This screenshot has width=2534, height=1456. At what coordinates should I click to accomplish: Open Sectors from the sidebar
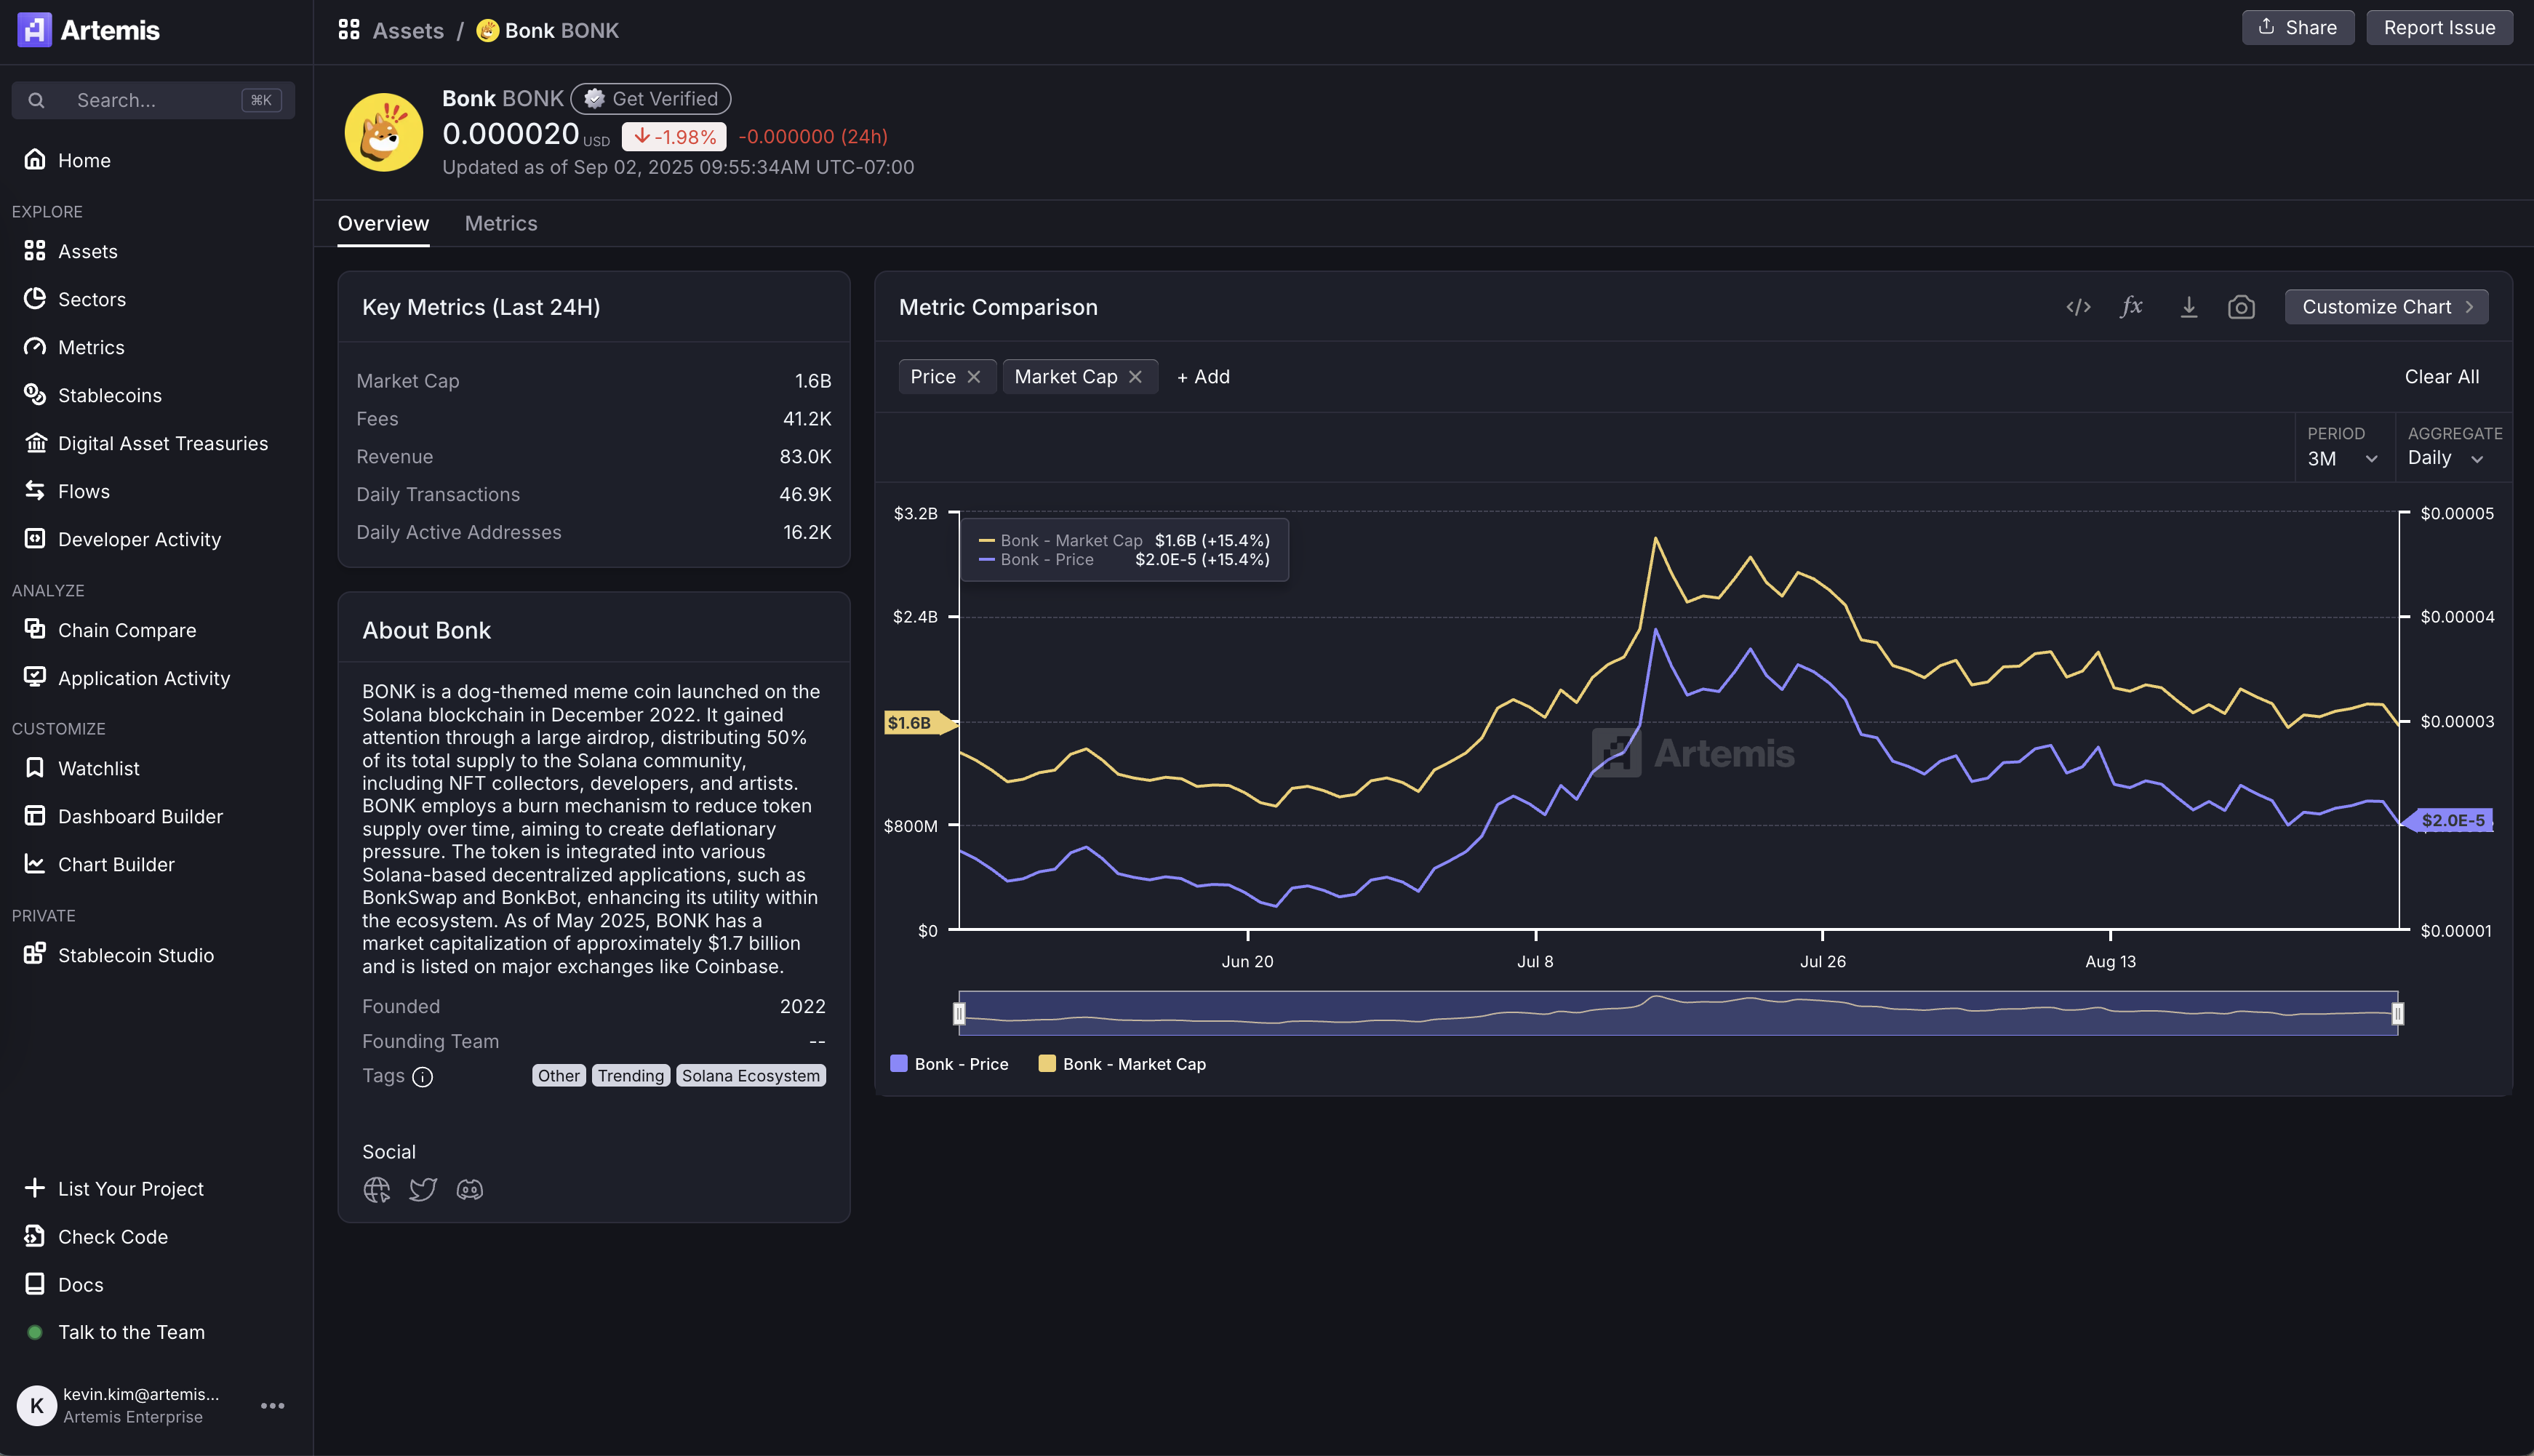click(x=75, y=299)
